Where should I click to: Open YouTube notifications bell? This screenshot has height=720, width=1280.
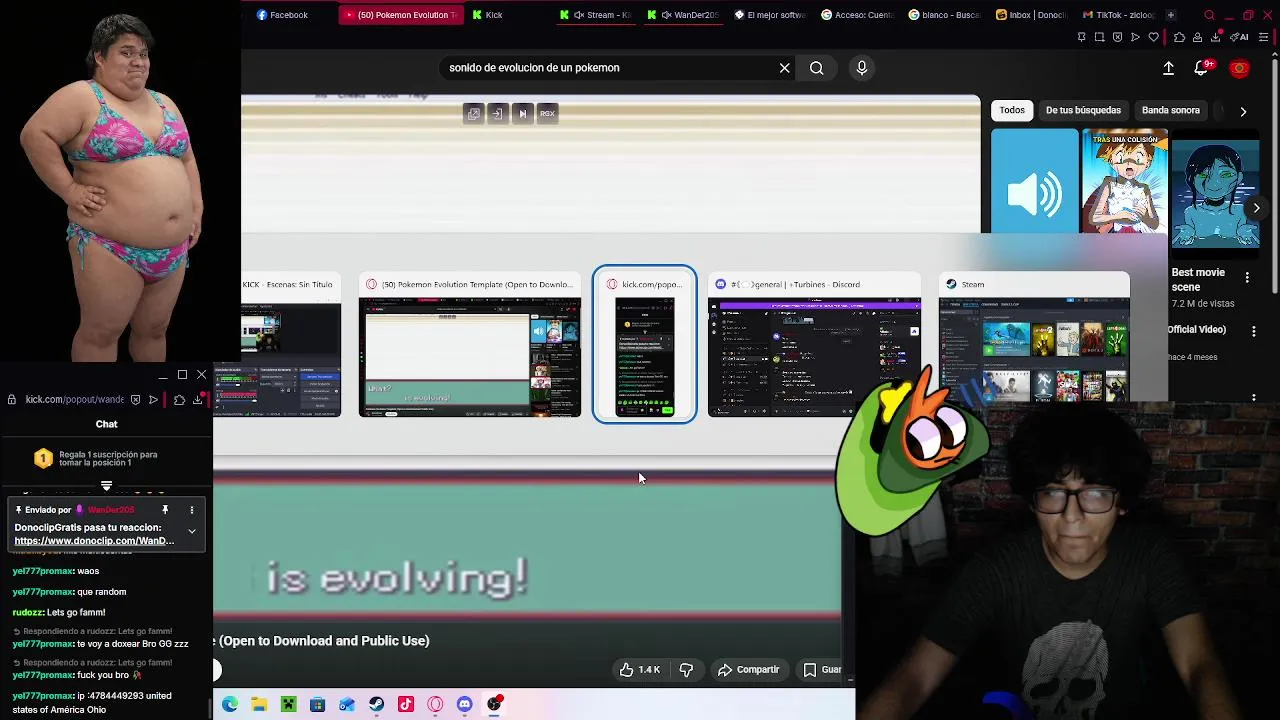1202,68
